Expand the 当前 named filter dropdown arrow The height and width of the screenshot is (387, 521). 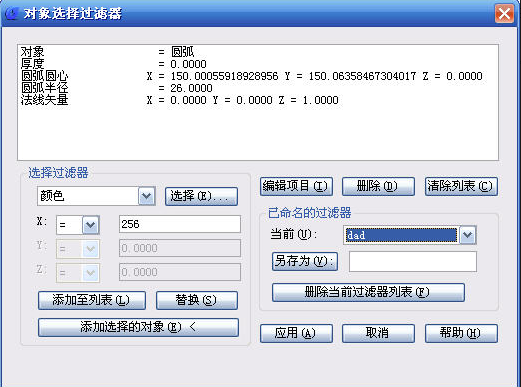point(468,235)
